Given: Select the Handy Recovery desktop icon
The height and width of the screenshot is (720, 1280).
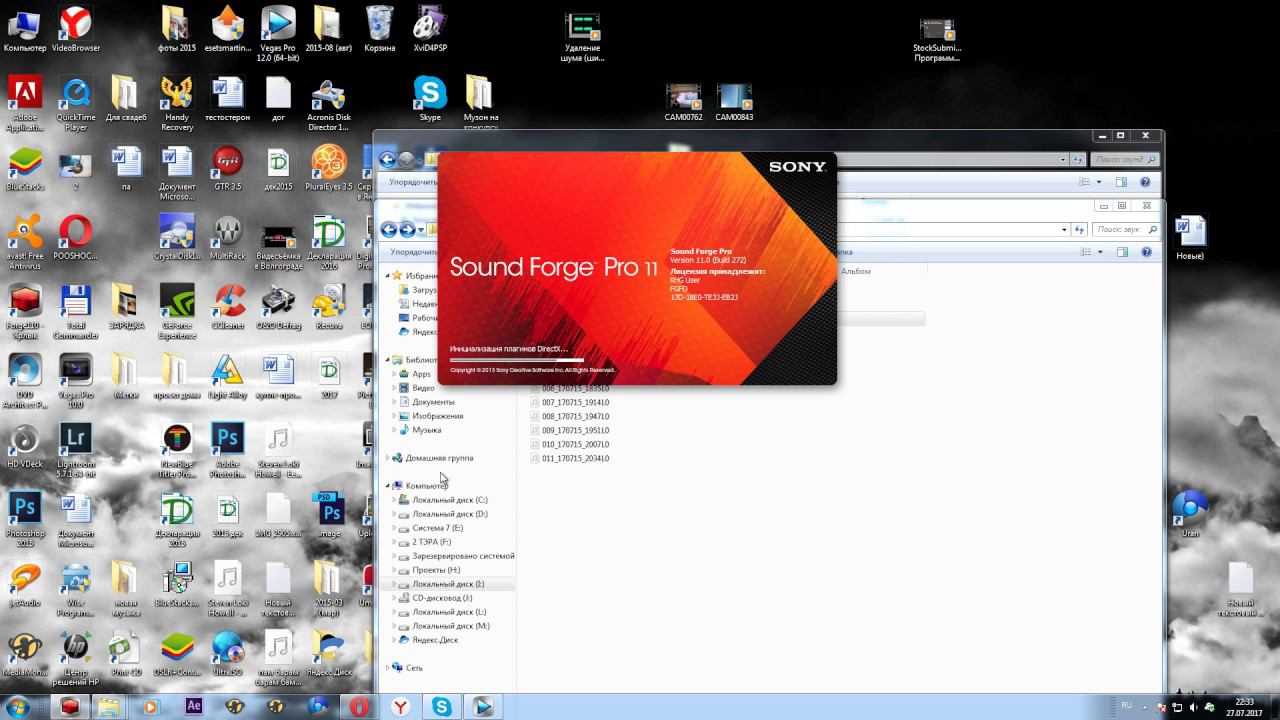Looking at the screenshot, I should coord(177,104).
